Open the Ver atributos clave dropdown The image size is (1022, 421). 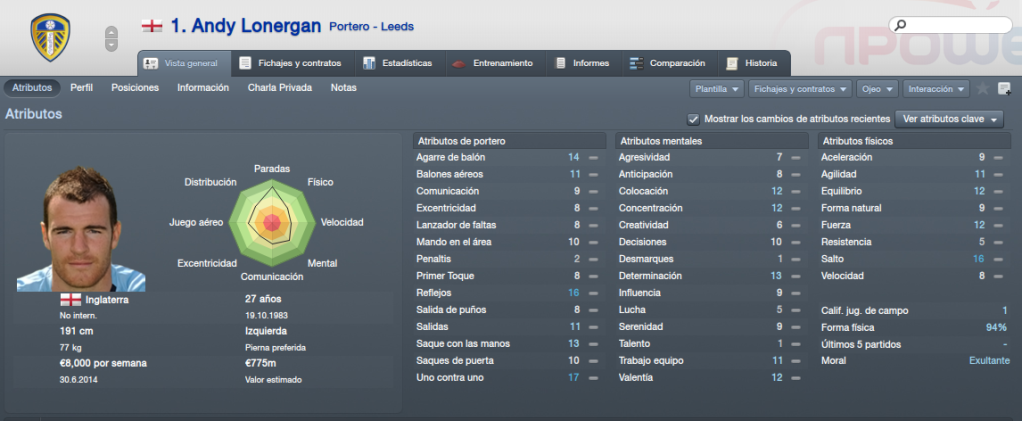950,119
